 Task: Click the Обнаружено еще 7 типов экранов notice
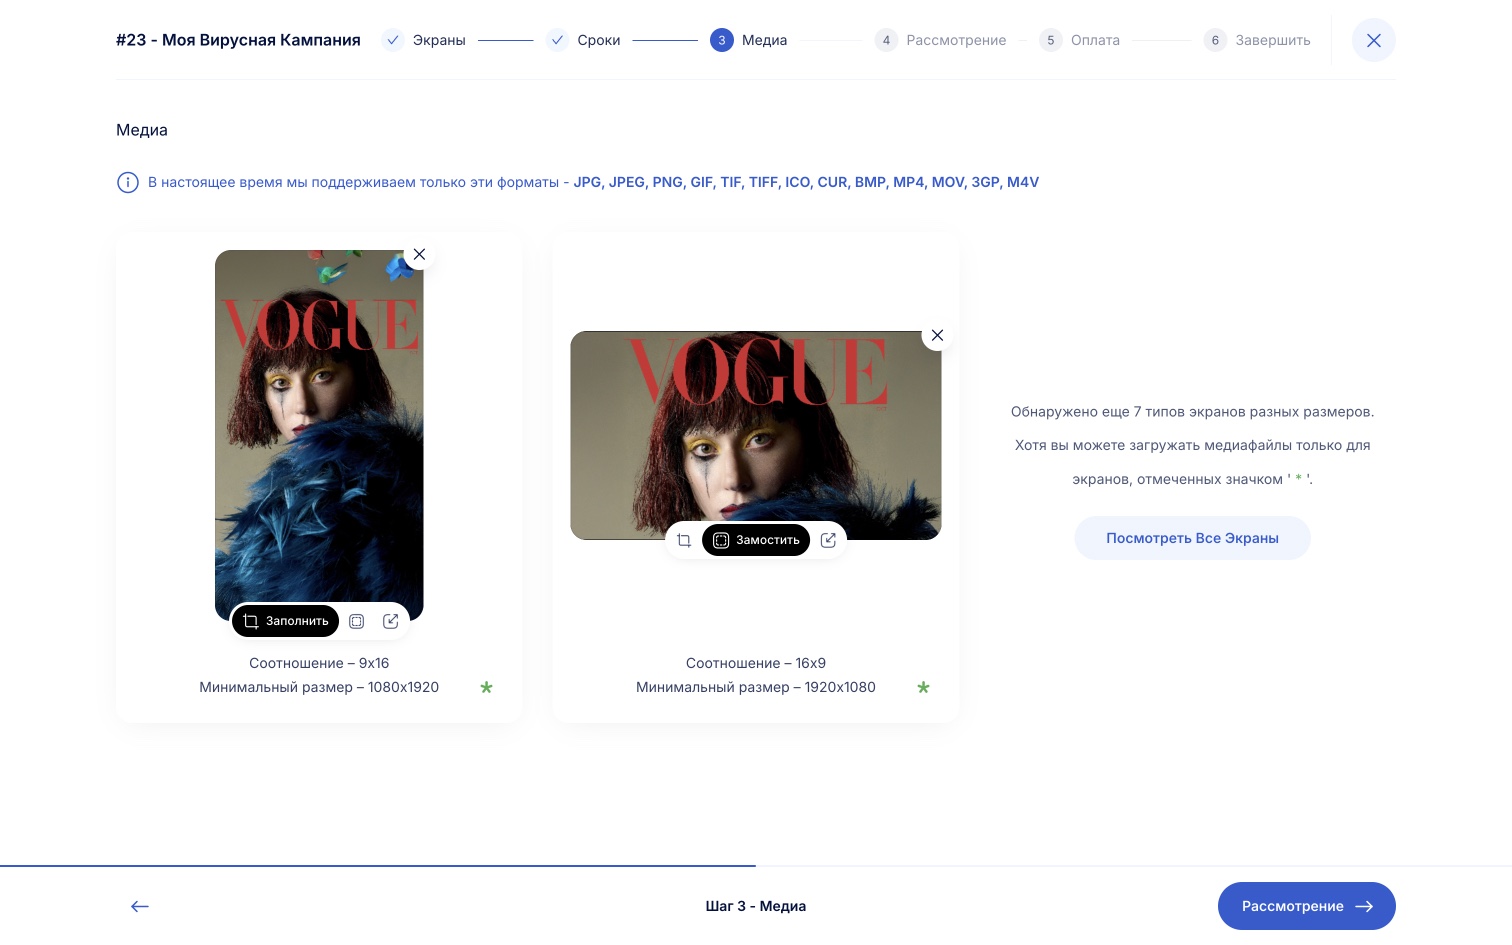[x=1192, y=445]
